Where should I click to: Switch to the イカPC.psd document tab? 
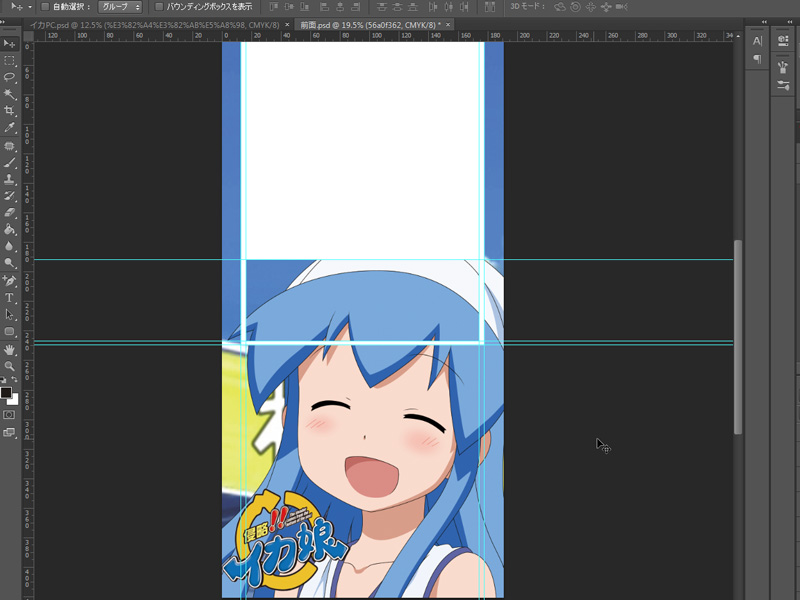pos(154,25)
